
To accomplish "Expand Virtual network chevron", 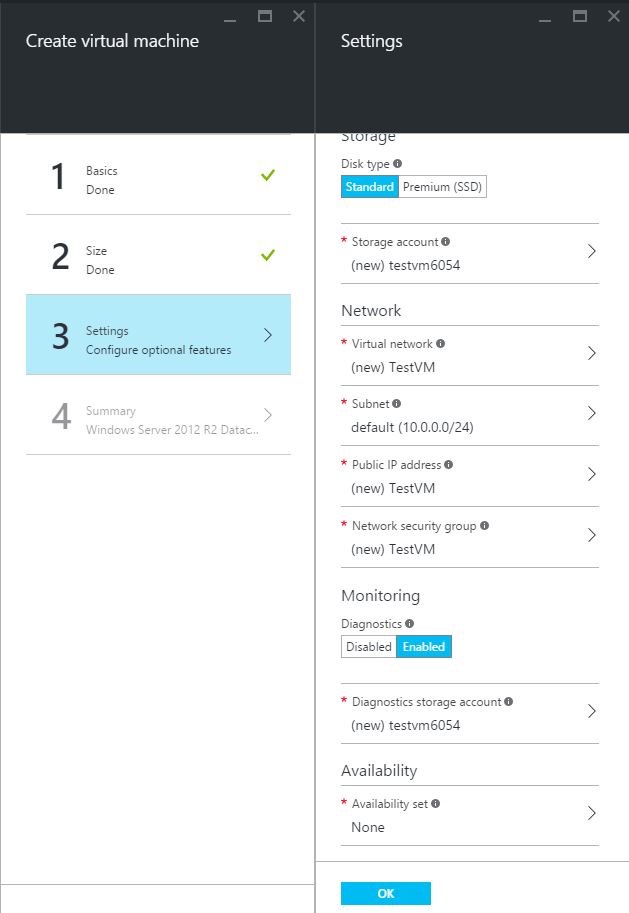I will [592, 353].
